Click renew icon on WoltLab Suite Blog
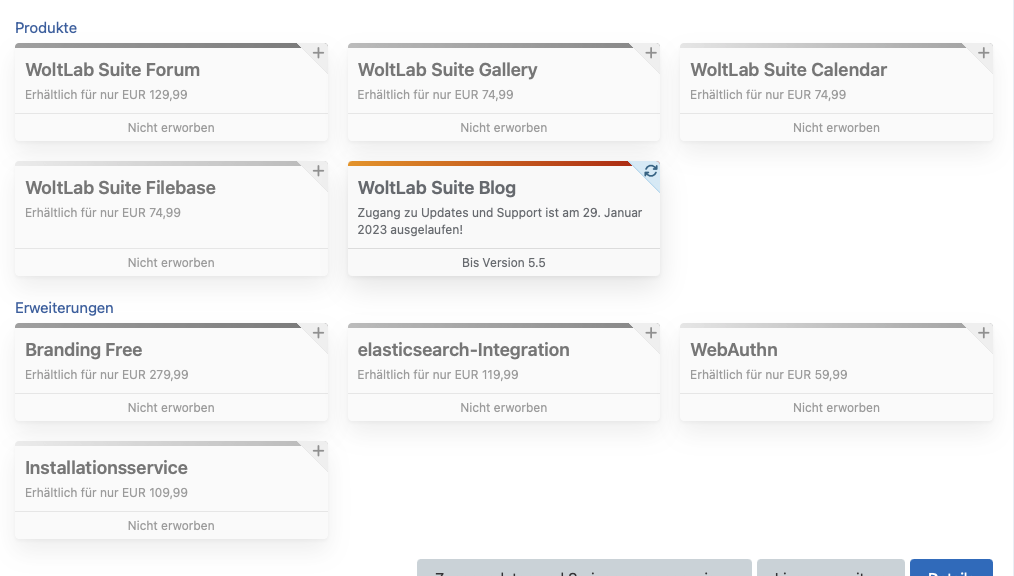1014x576 pixels. 651,171
